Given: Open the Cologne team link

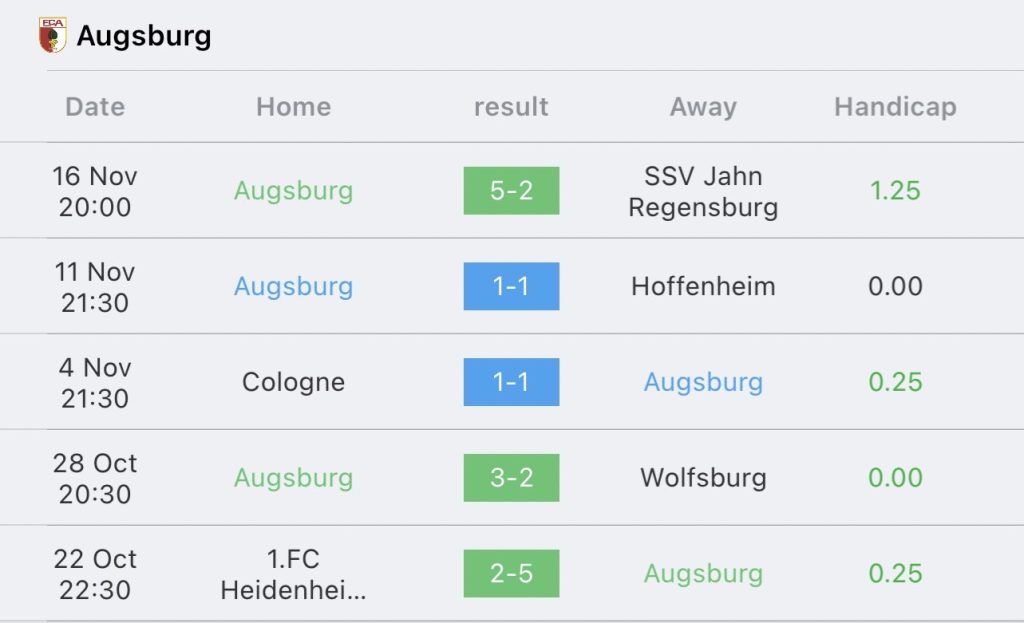Looking at the screenshot, I should tap(293, 382).
